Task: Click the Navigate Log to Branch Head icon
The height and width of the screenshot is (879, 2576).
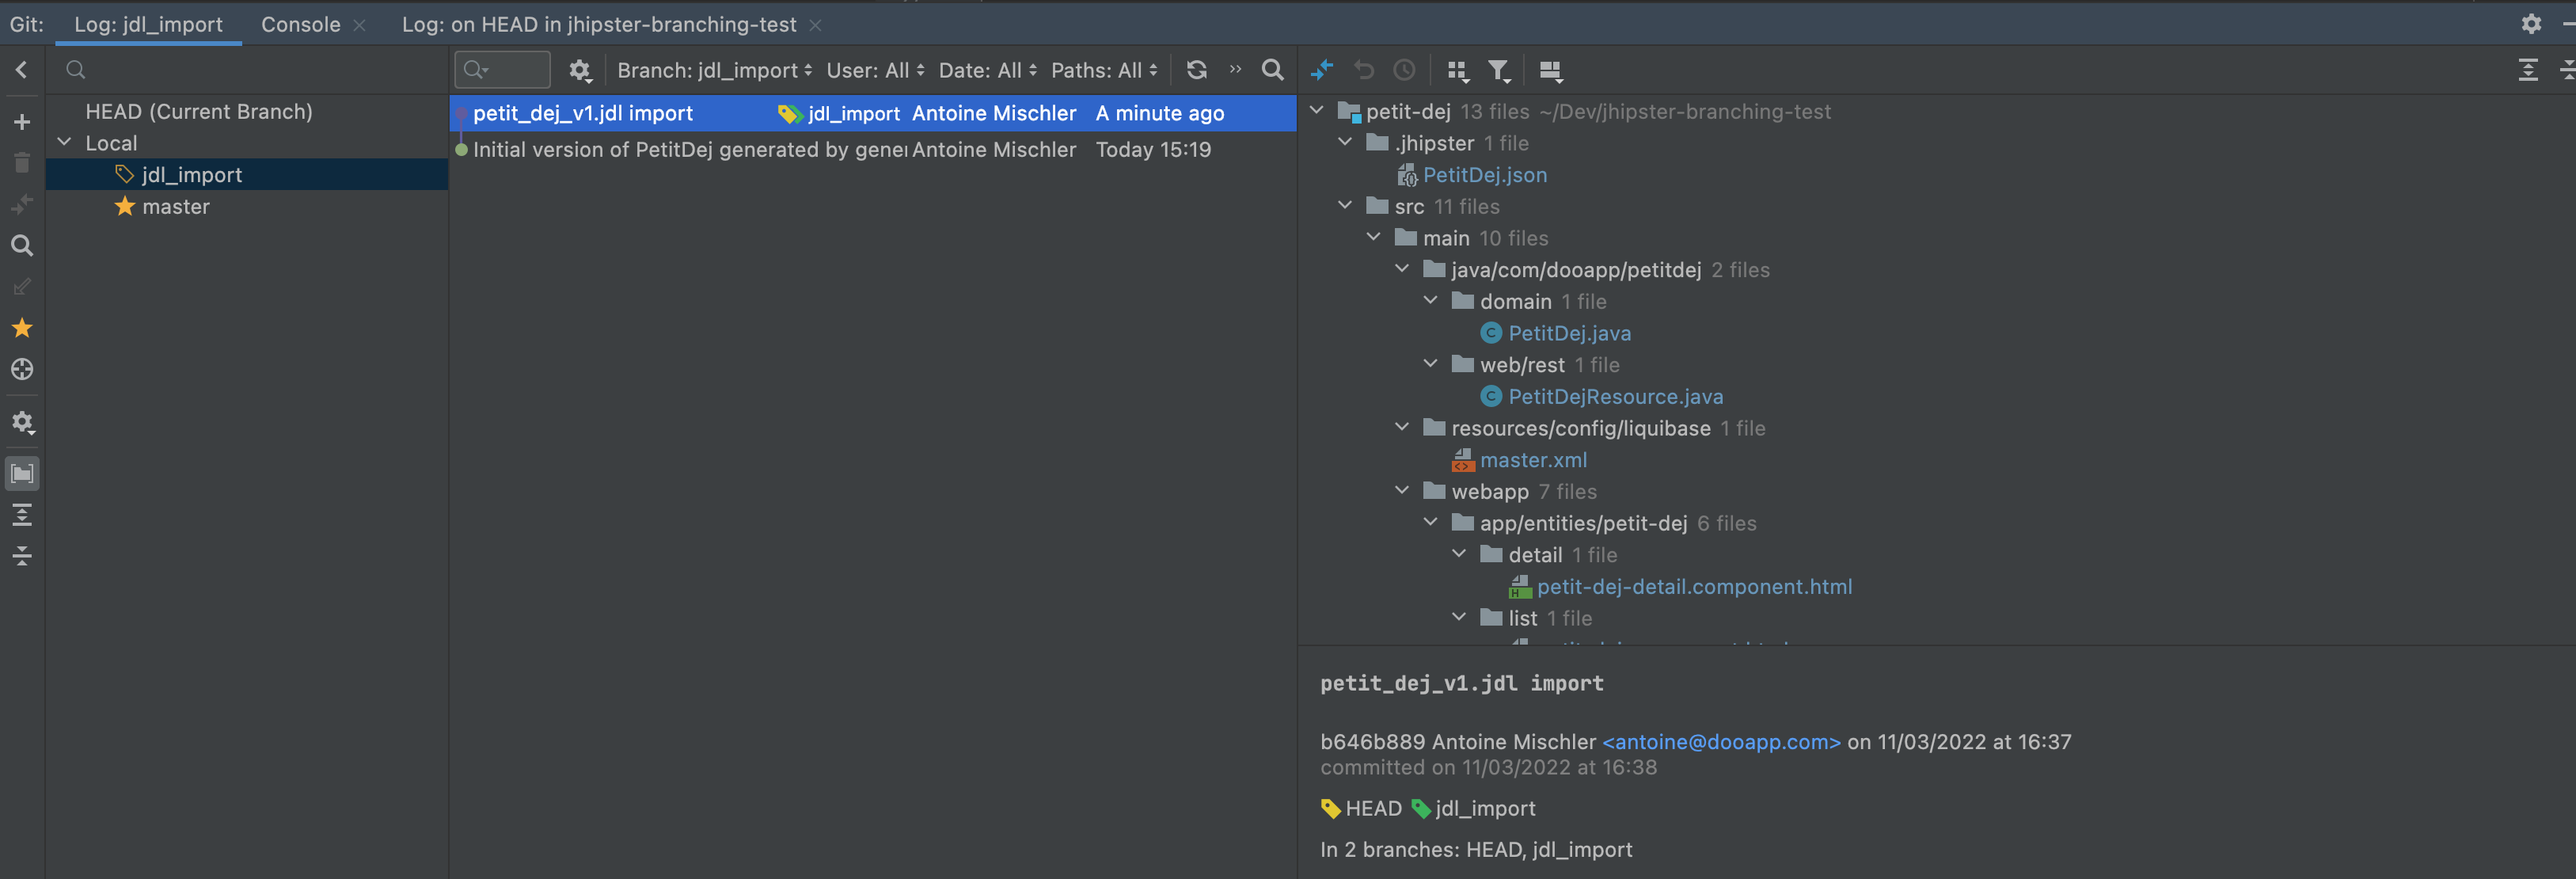Action: click(x=22, y=369)
